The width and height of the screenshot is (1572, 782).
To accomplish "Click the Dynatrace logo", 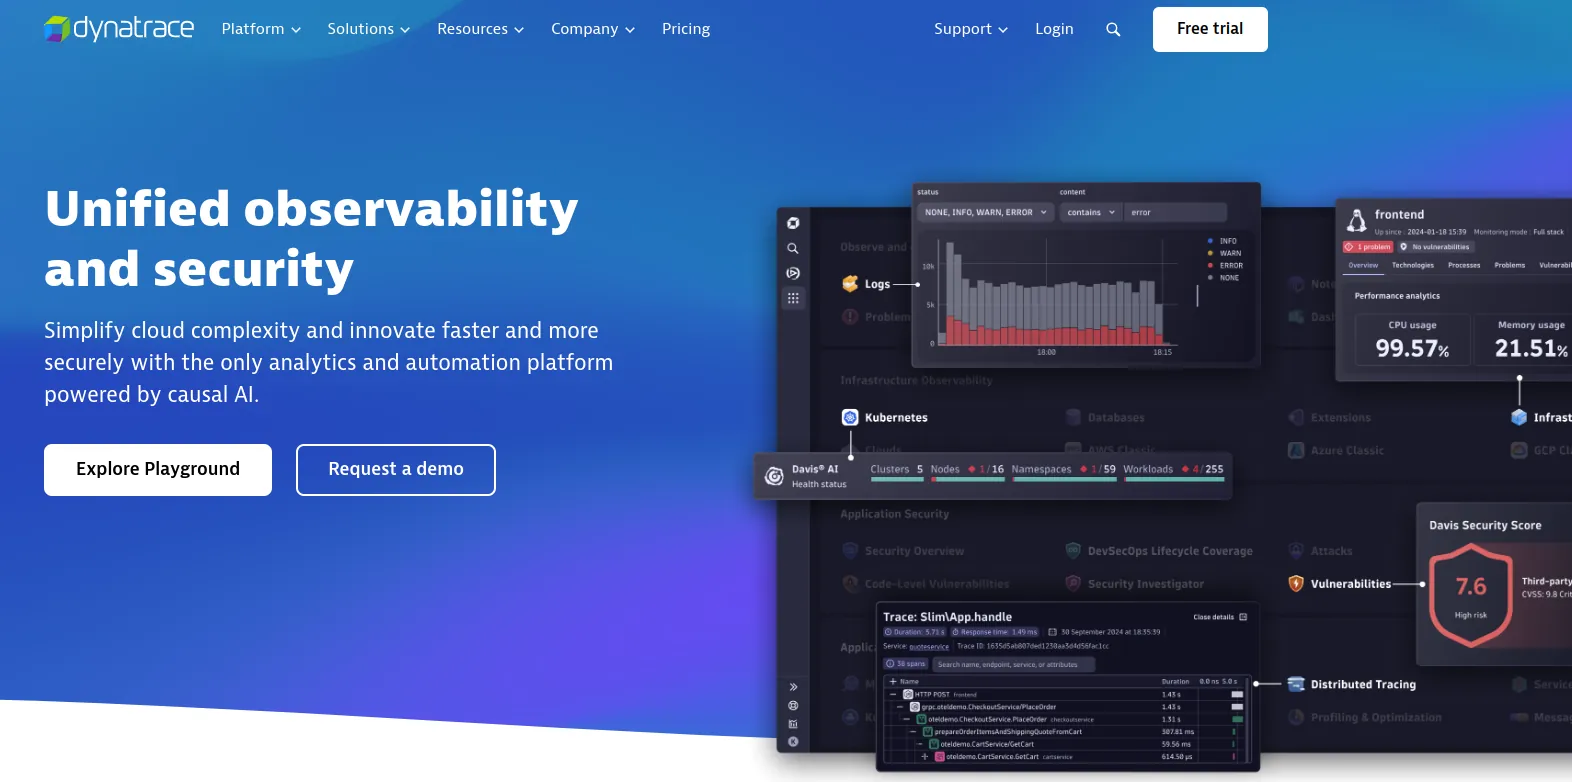I will 119,28.
